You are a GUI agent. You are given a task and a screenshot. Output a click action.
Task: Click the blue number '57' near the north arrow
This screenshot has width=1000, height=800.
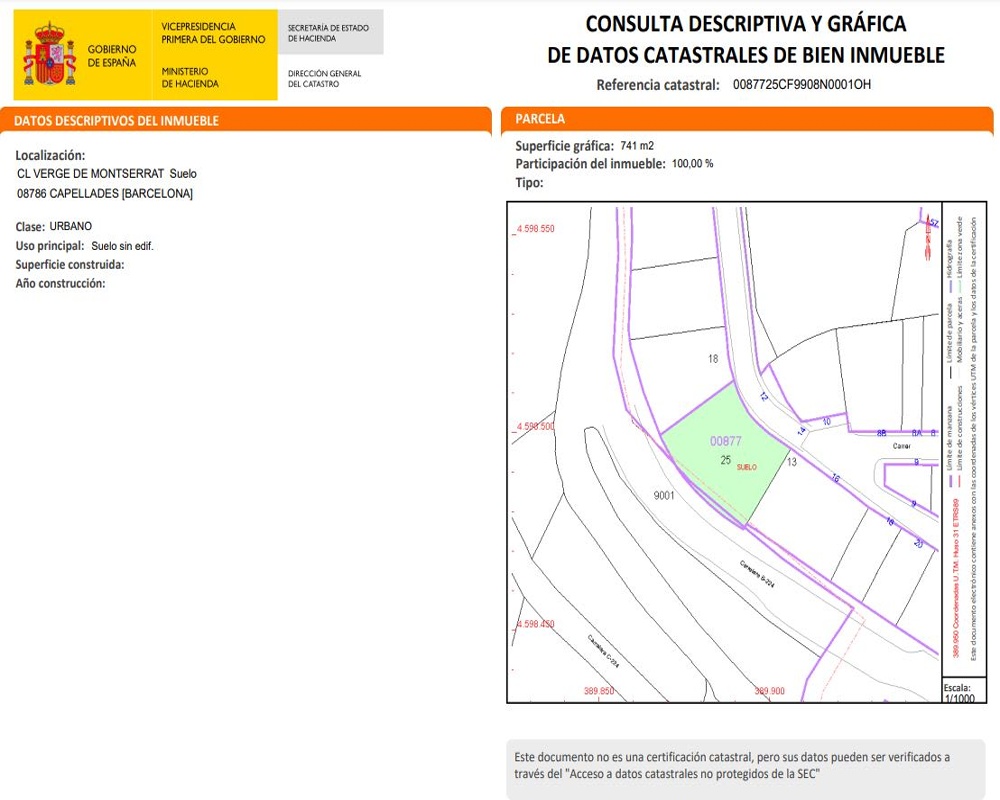click(934, 223)
